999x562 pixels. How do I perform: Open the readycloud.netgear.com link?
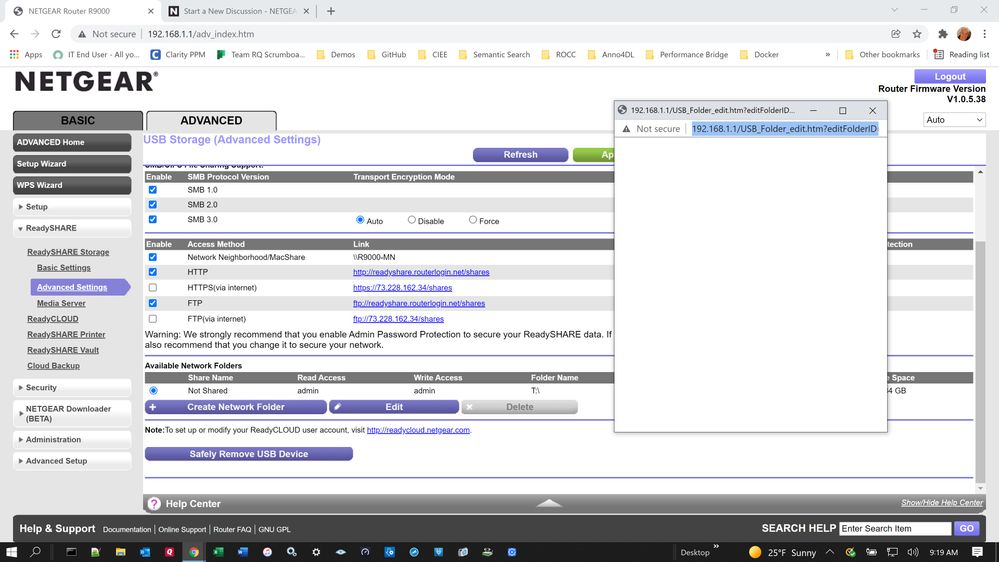(x=418, y=430)
